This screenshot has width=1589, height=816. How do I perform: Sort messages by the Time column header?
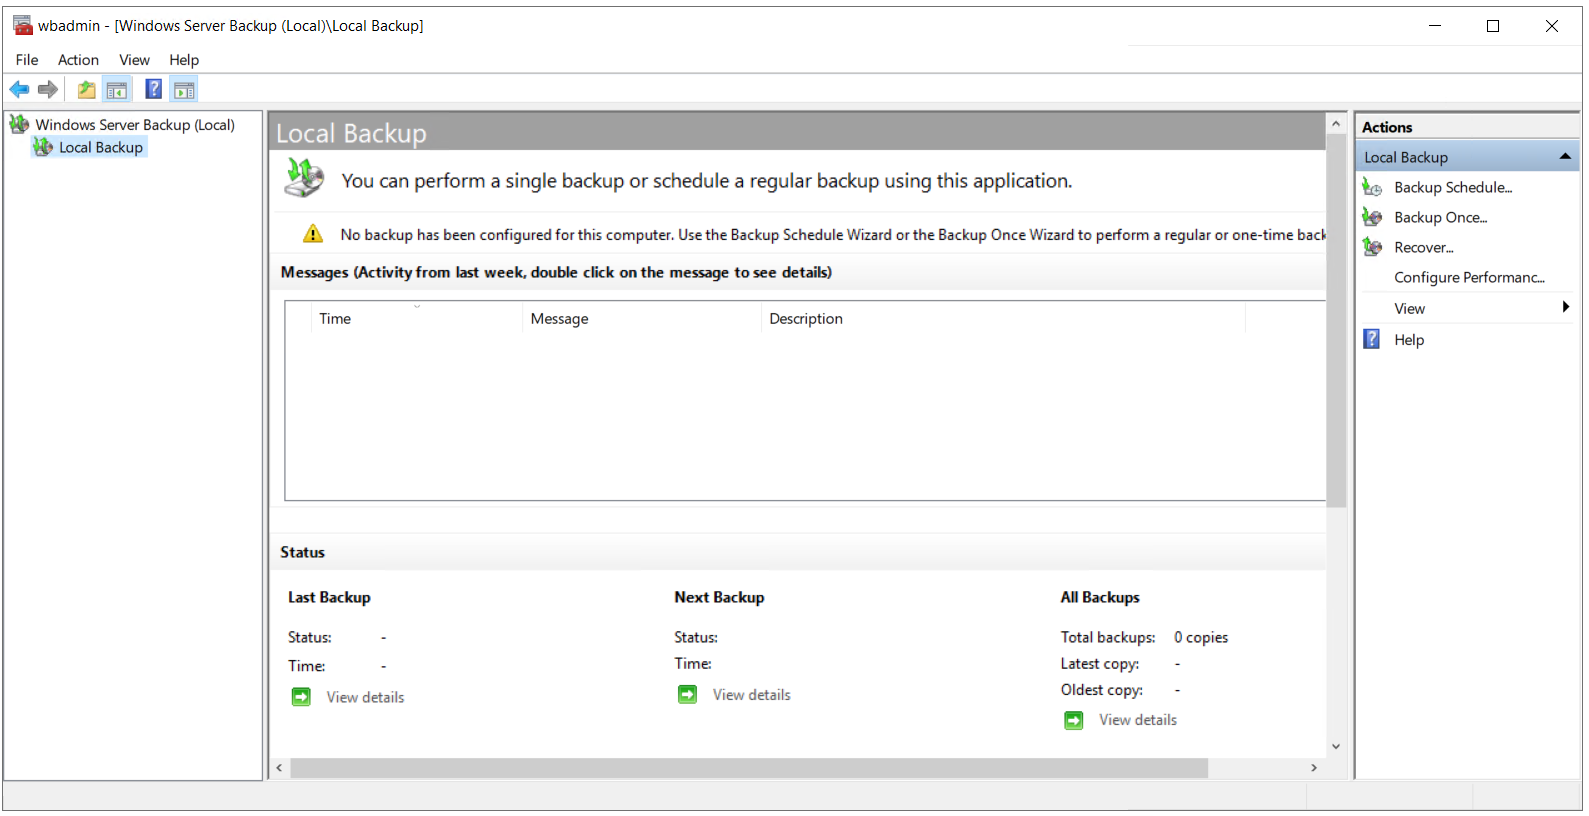point(335,319)
